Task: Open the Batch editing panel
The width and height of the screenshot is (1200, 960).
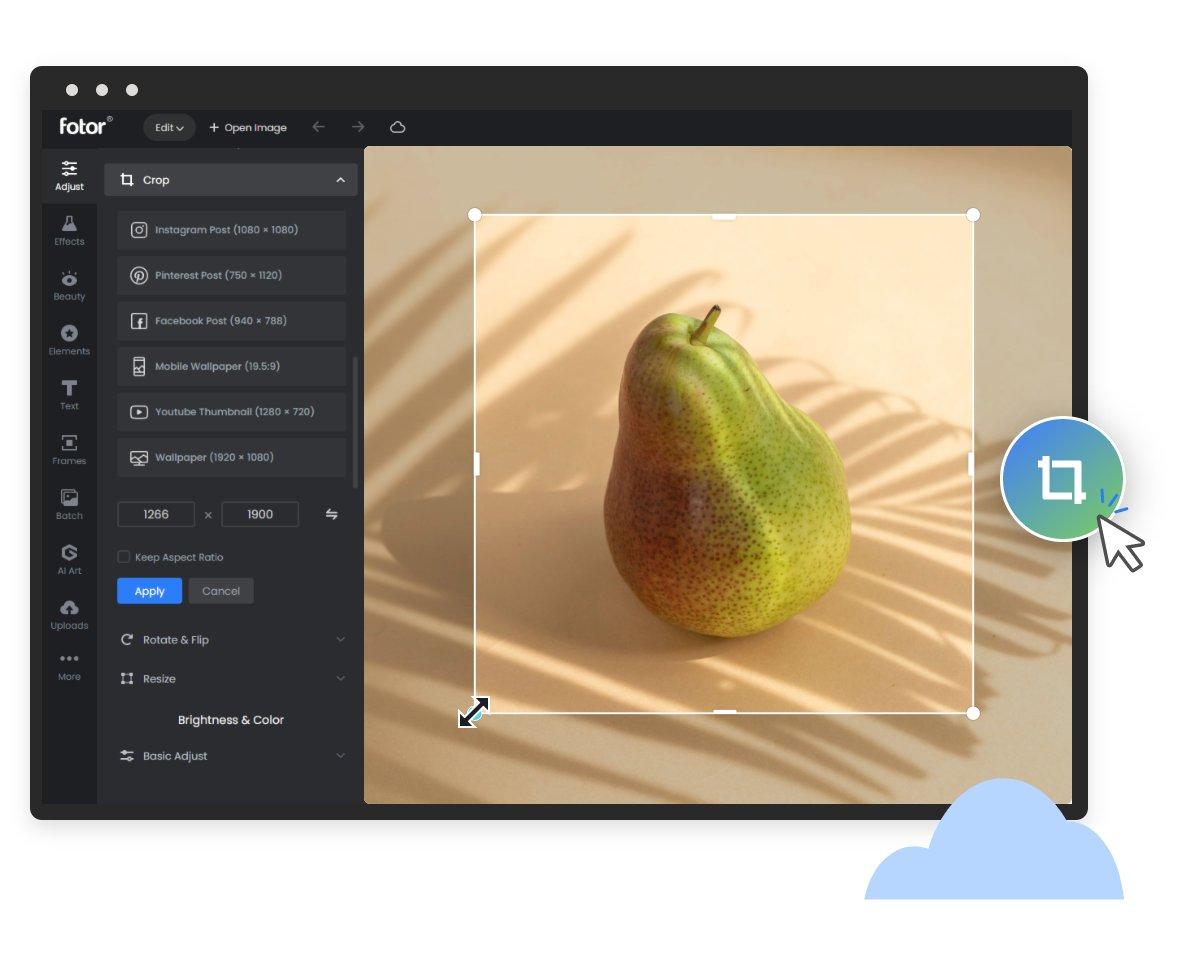Action: (x=68, y=504)
